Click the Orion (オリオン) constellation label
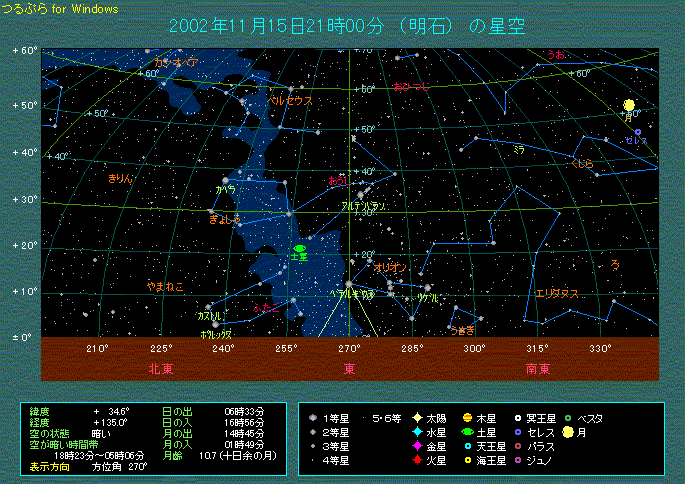 (389, 267)
